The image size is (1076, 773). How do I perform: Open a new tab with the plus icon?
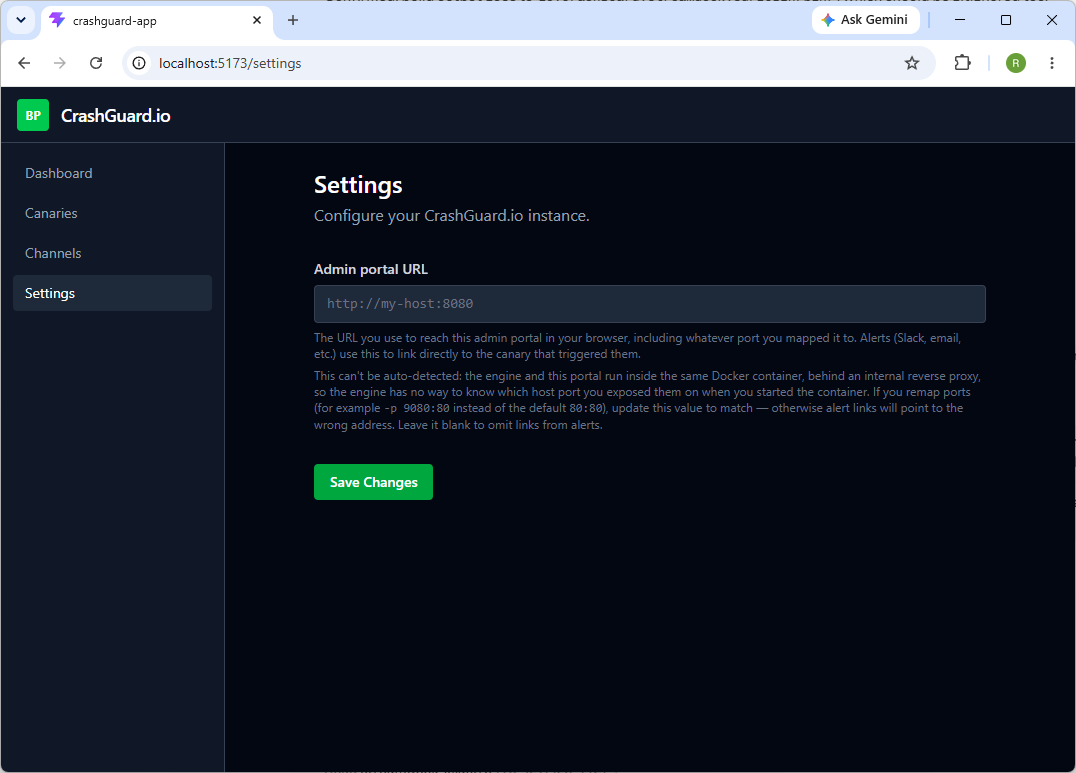tap(293, 21)
